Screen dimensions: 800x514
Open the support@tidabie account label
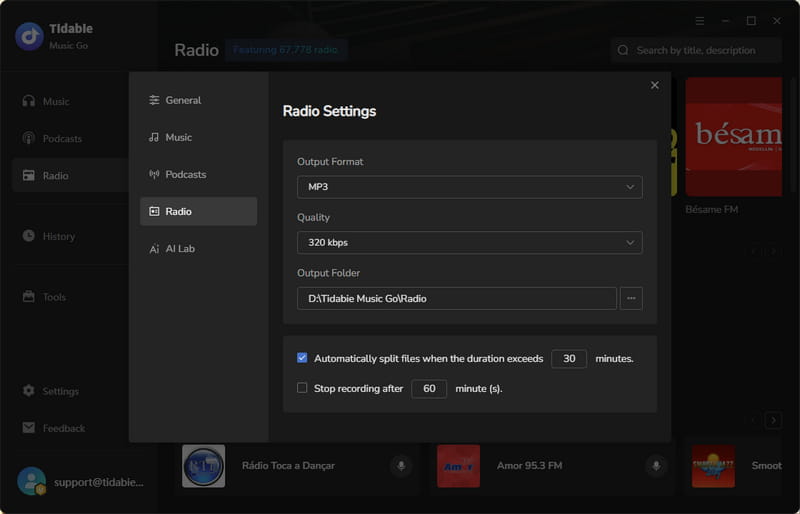[x=99, y=482]
